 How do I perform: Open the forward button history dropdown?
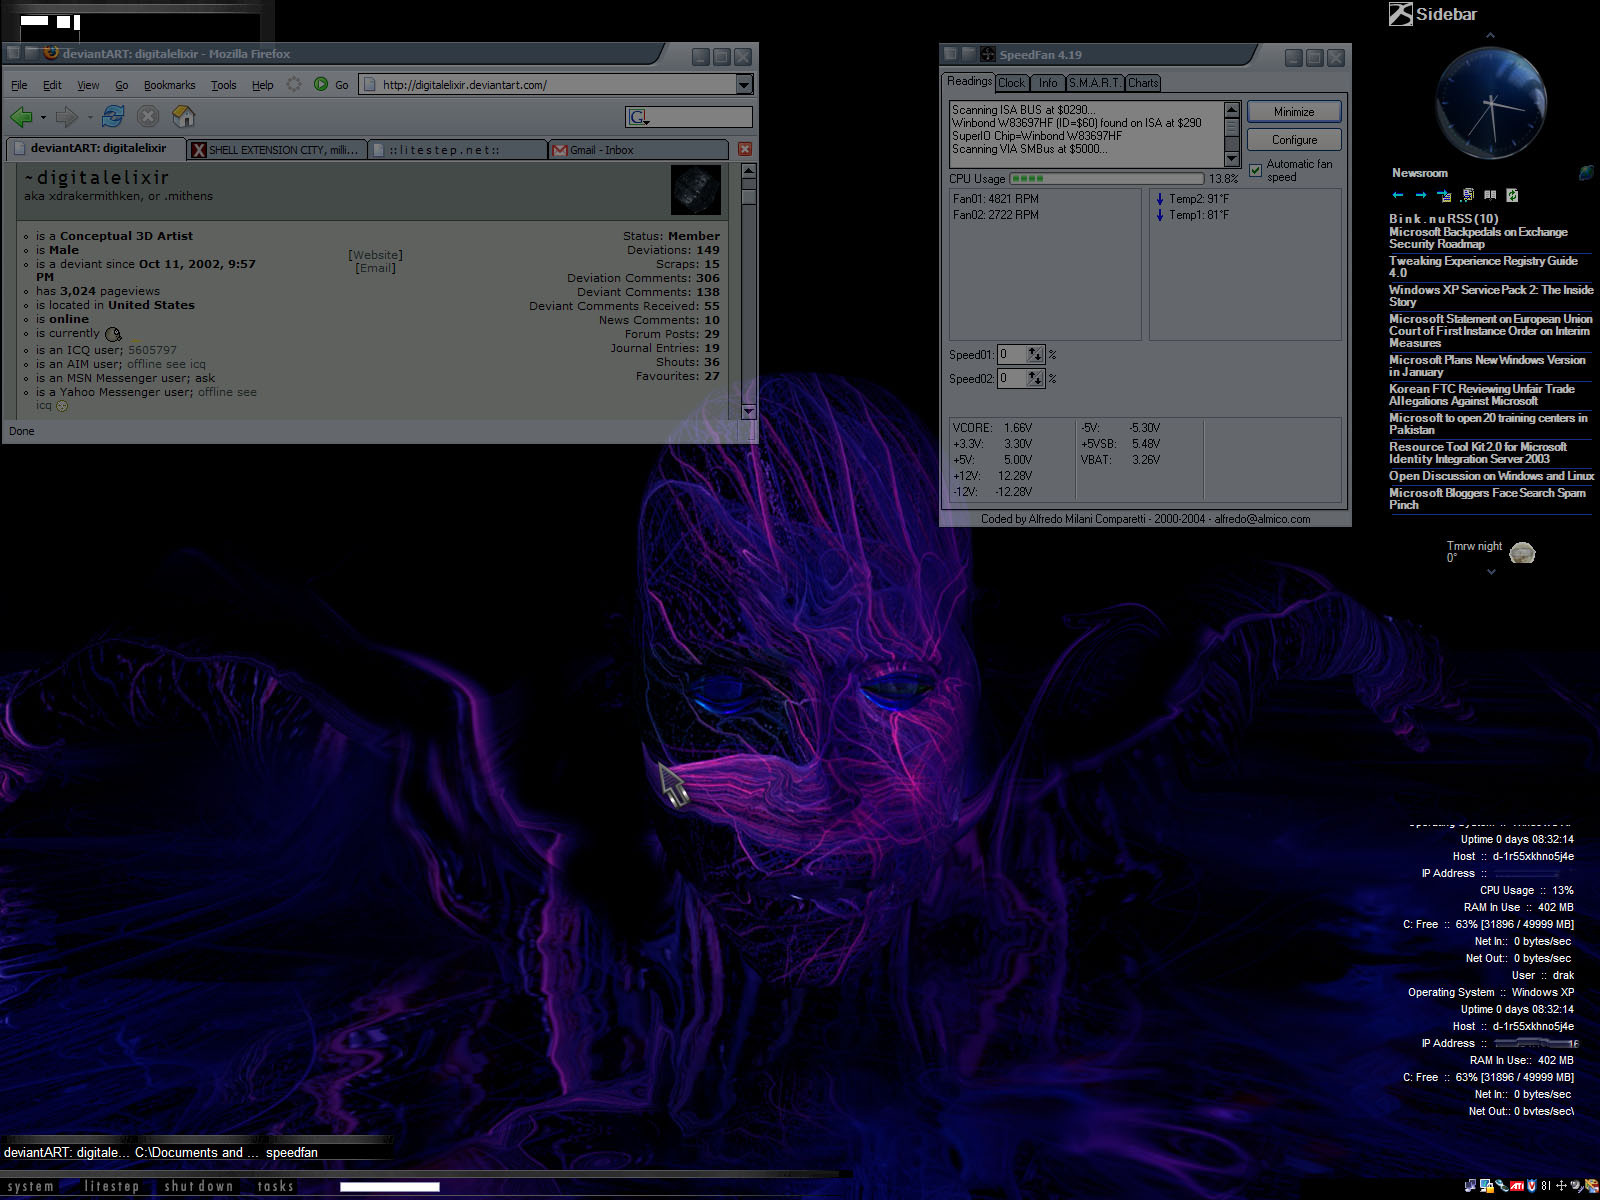pos(89,117)
